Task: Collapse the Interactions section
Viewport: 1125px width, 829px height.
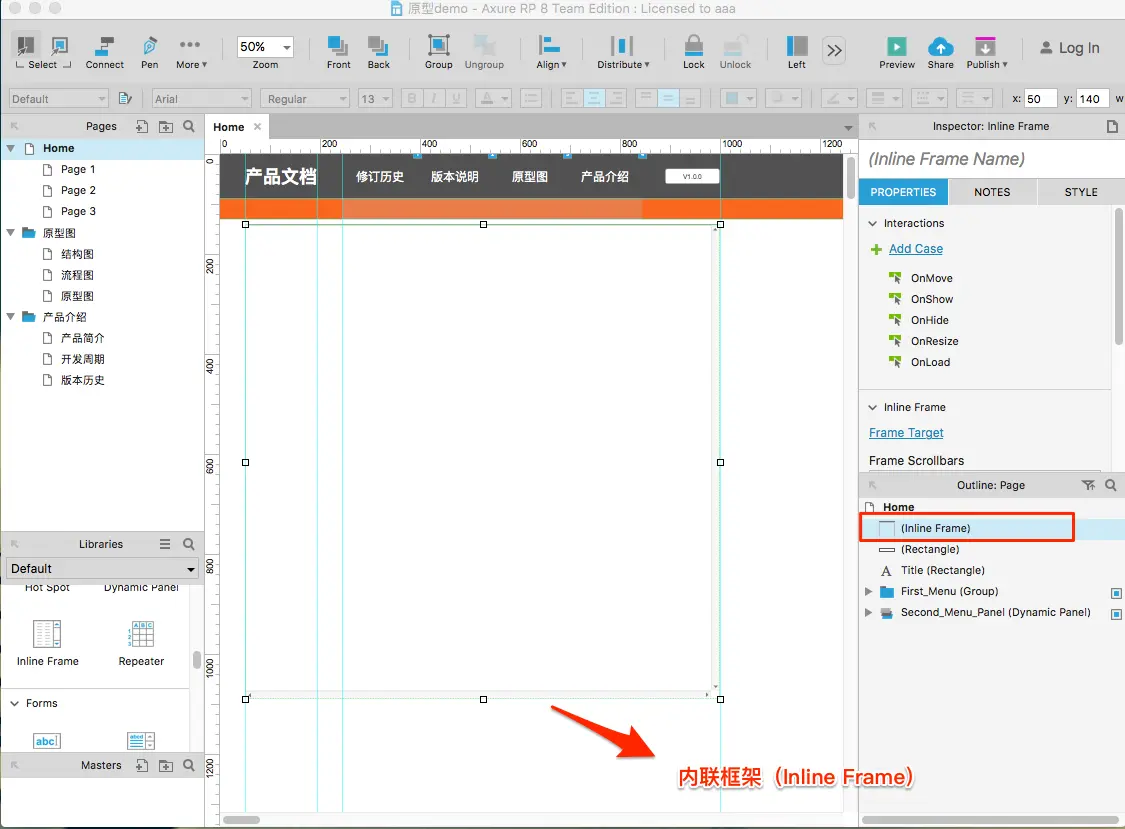Action: point(872,223)
